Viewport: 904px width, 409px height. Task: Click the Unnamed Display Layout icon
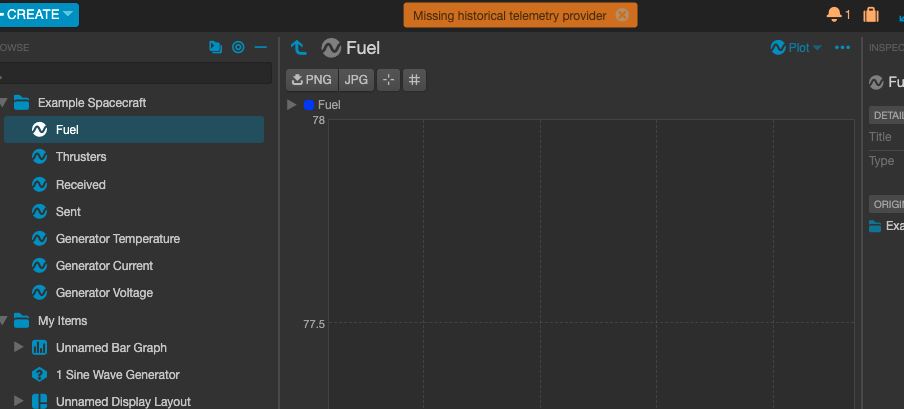[x=39, y=402]
